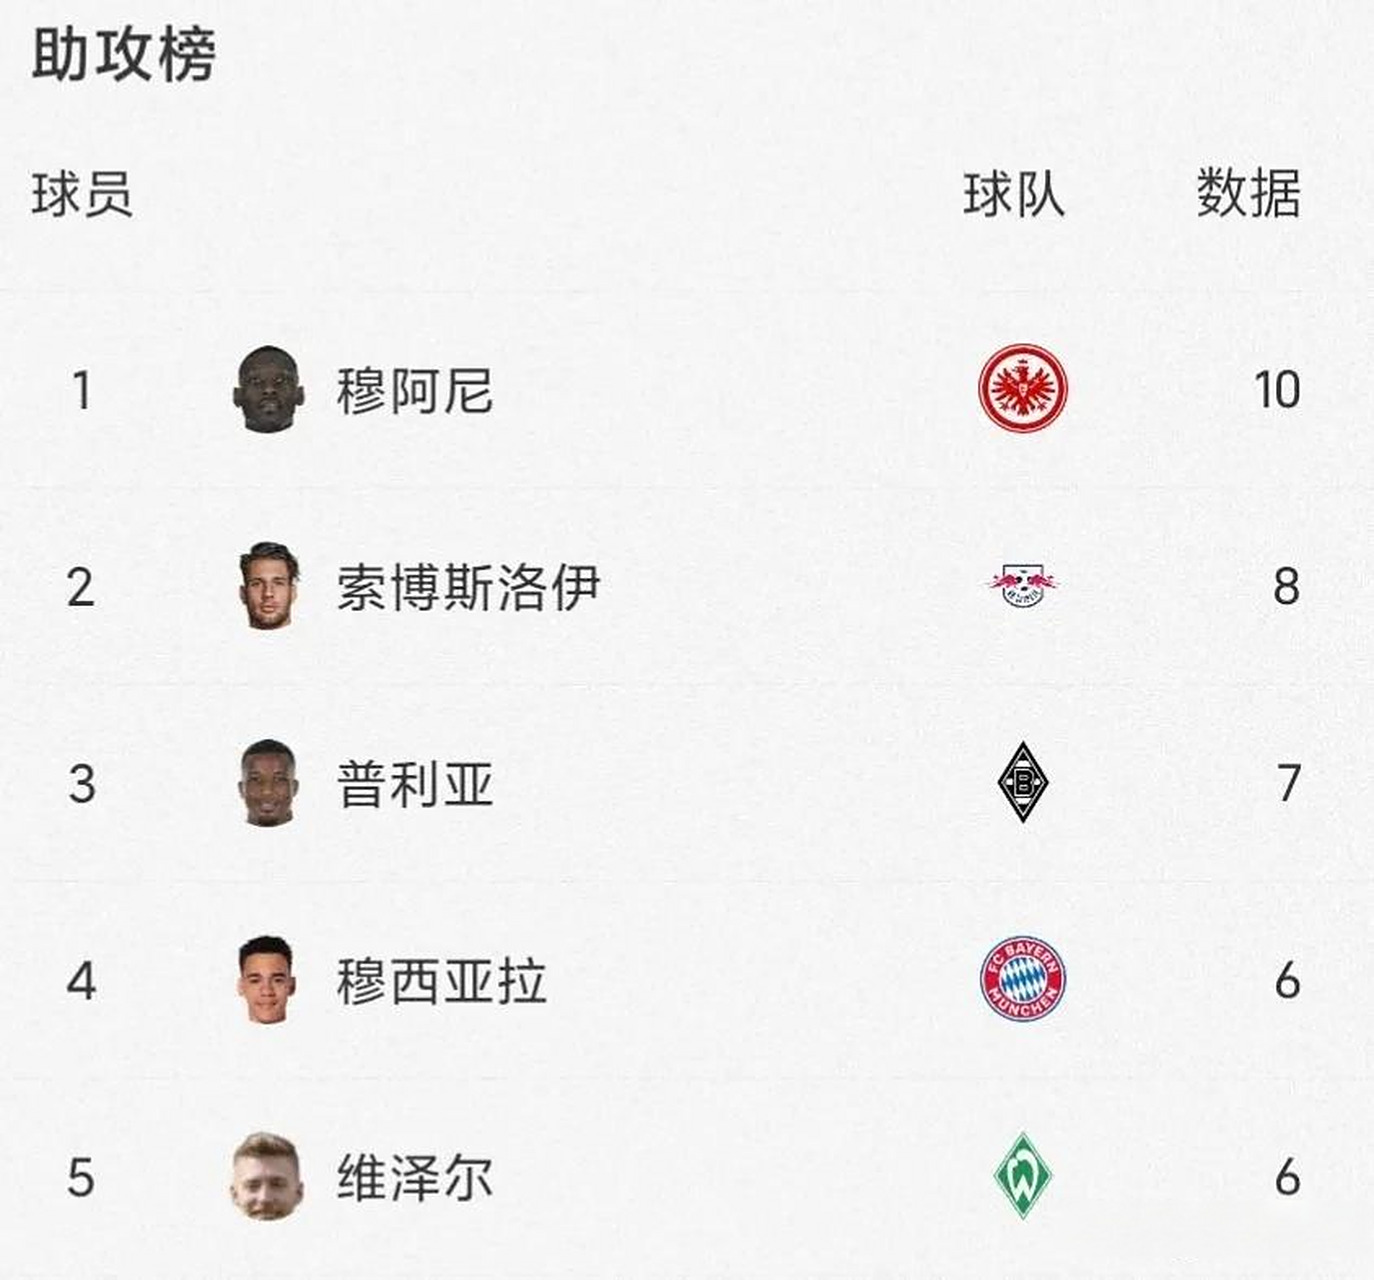Open the rank 1 player's avatar photo

point(267,389)
